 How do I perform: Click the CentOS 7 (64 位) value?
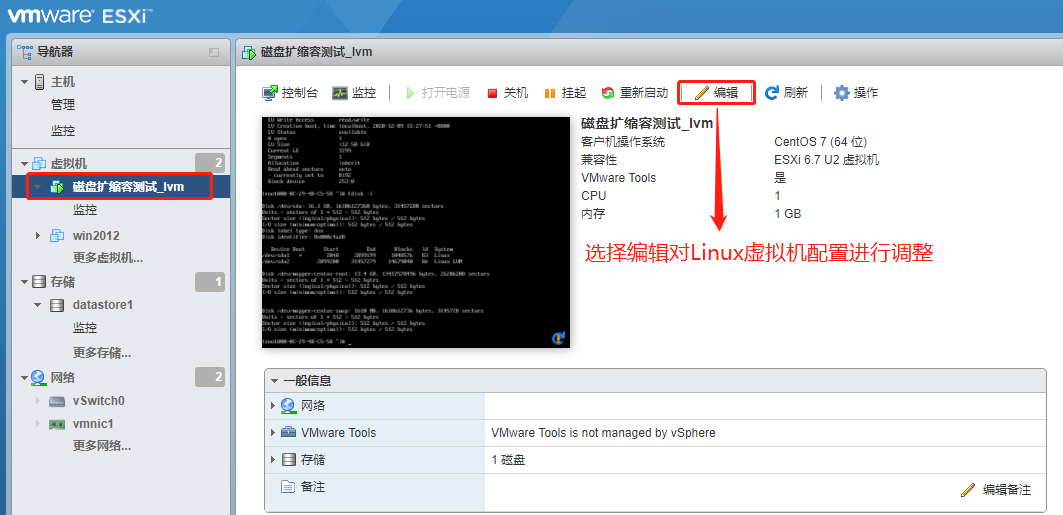coord(820,142)
